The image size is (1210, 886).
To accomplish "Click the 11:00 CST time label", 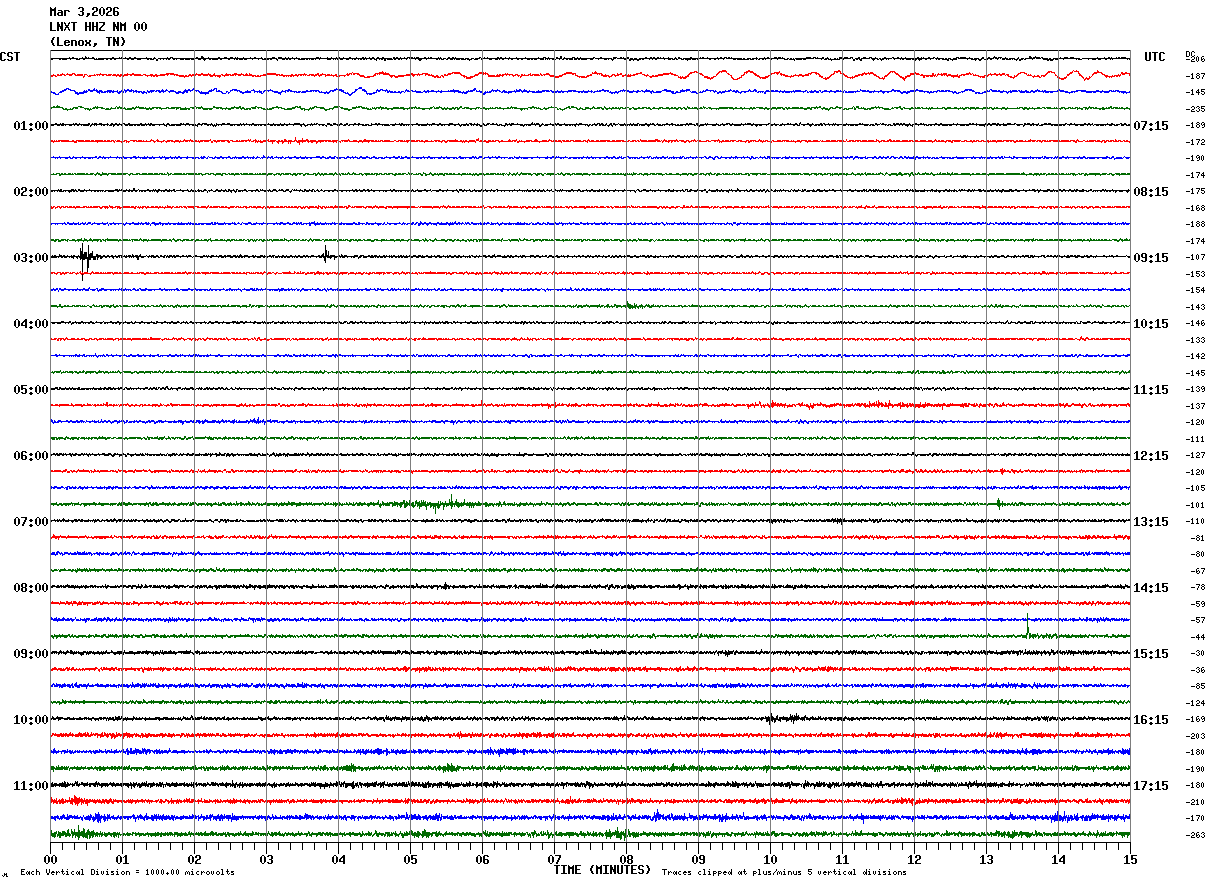I will coord(30,786).
